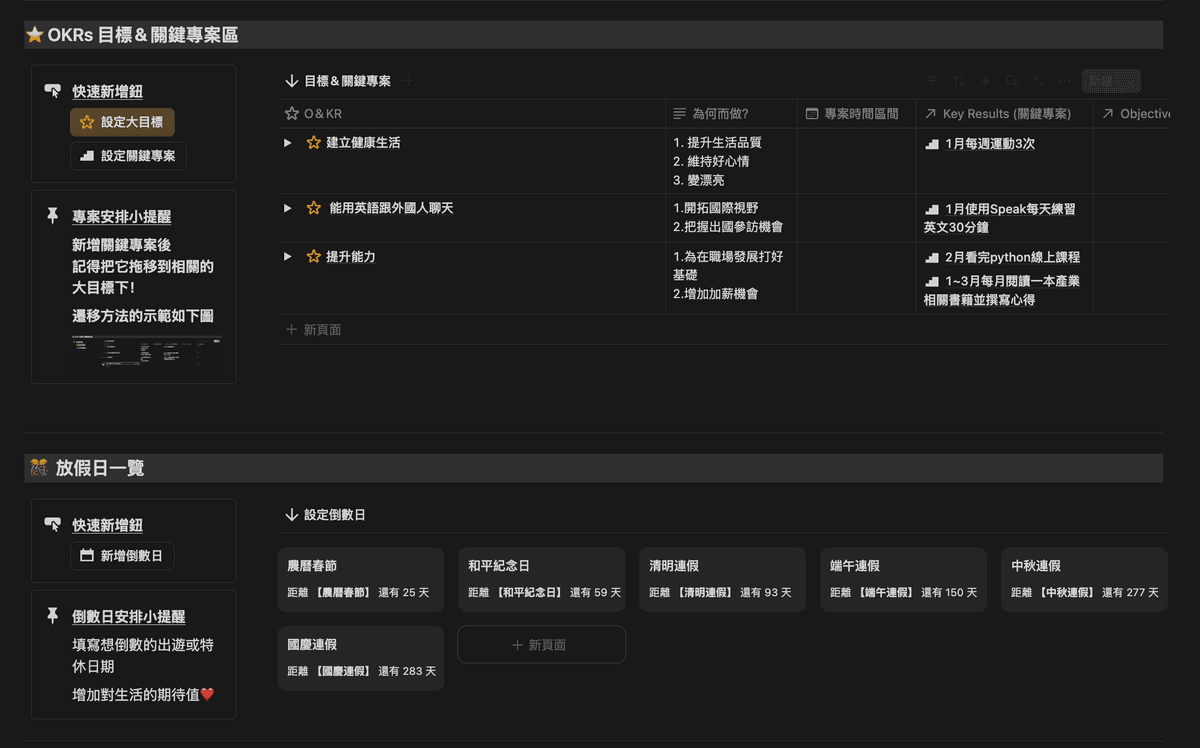Viewport: 1200px width, 748px height.
Task: Open the database filter icon
Action: [x=932, y=81]
